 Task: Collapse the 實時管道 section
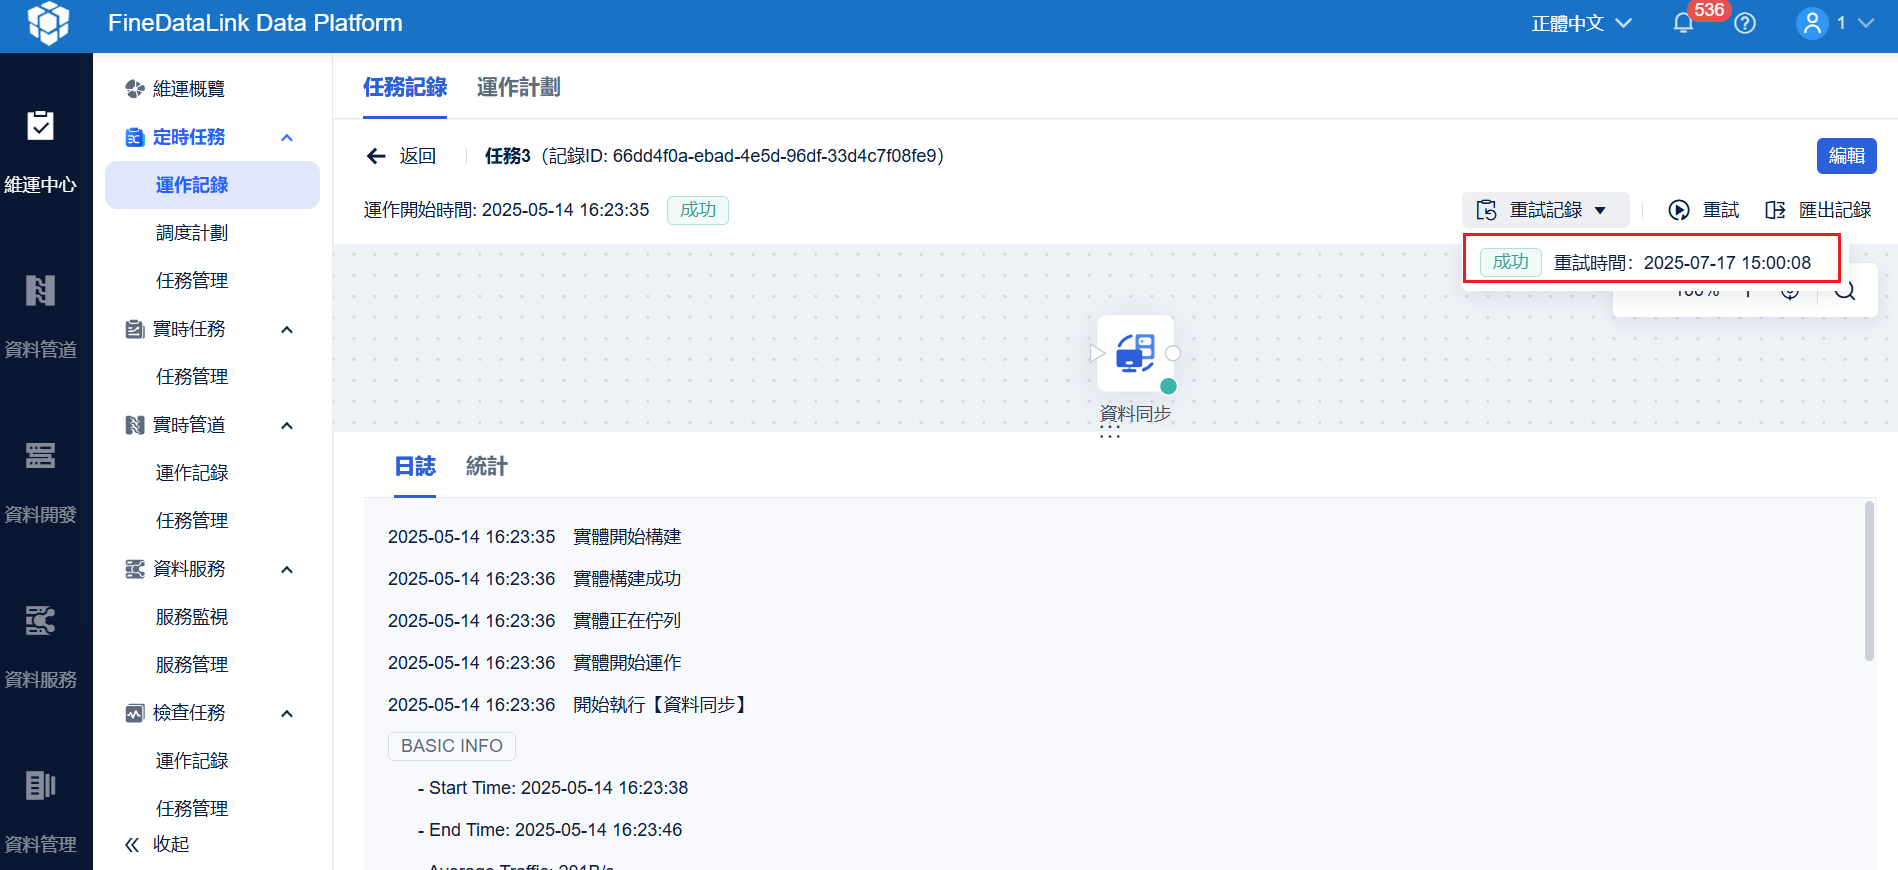(287, 425)
